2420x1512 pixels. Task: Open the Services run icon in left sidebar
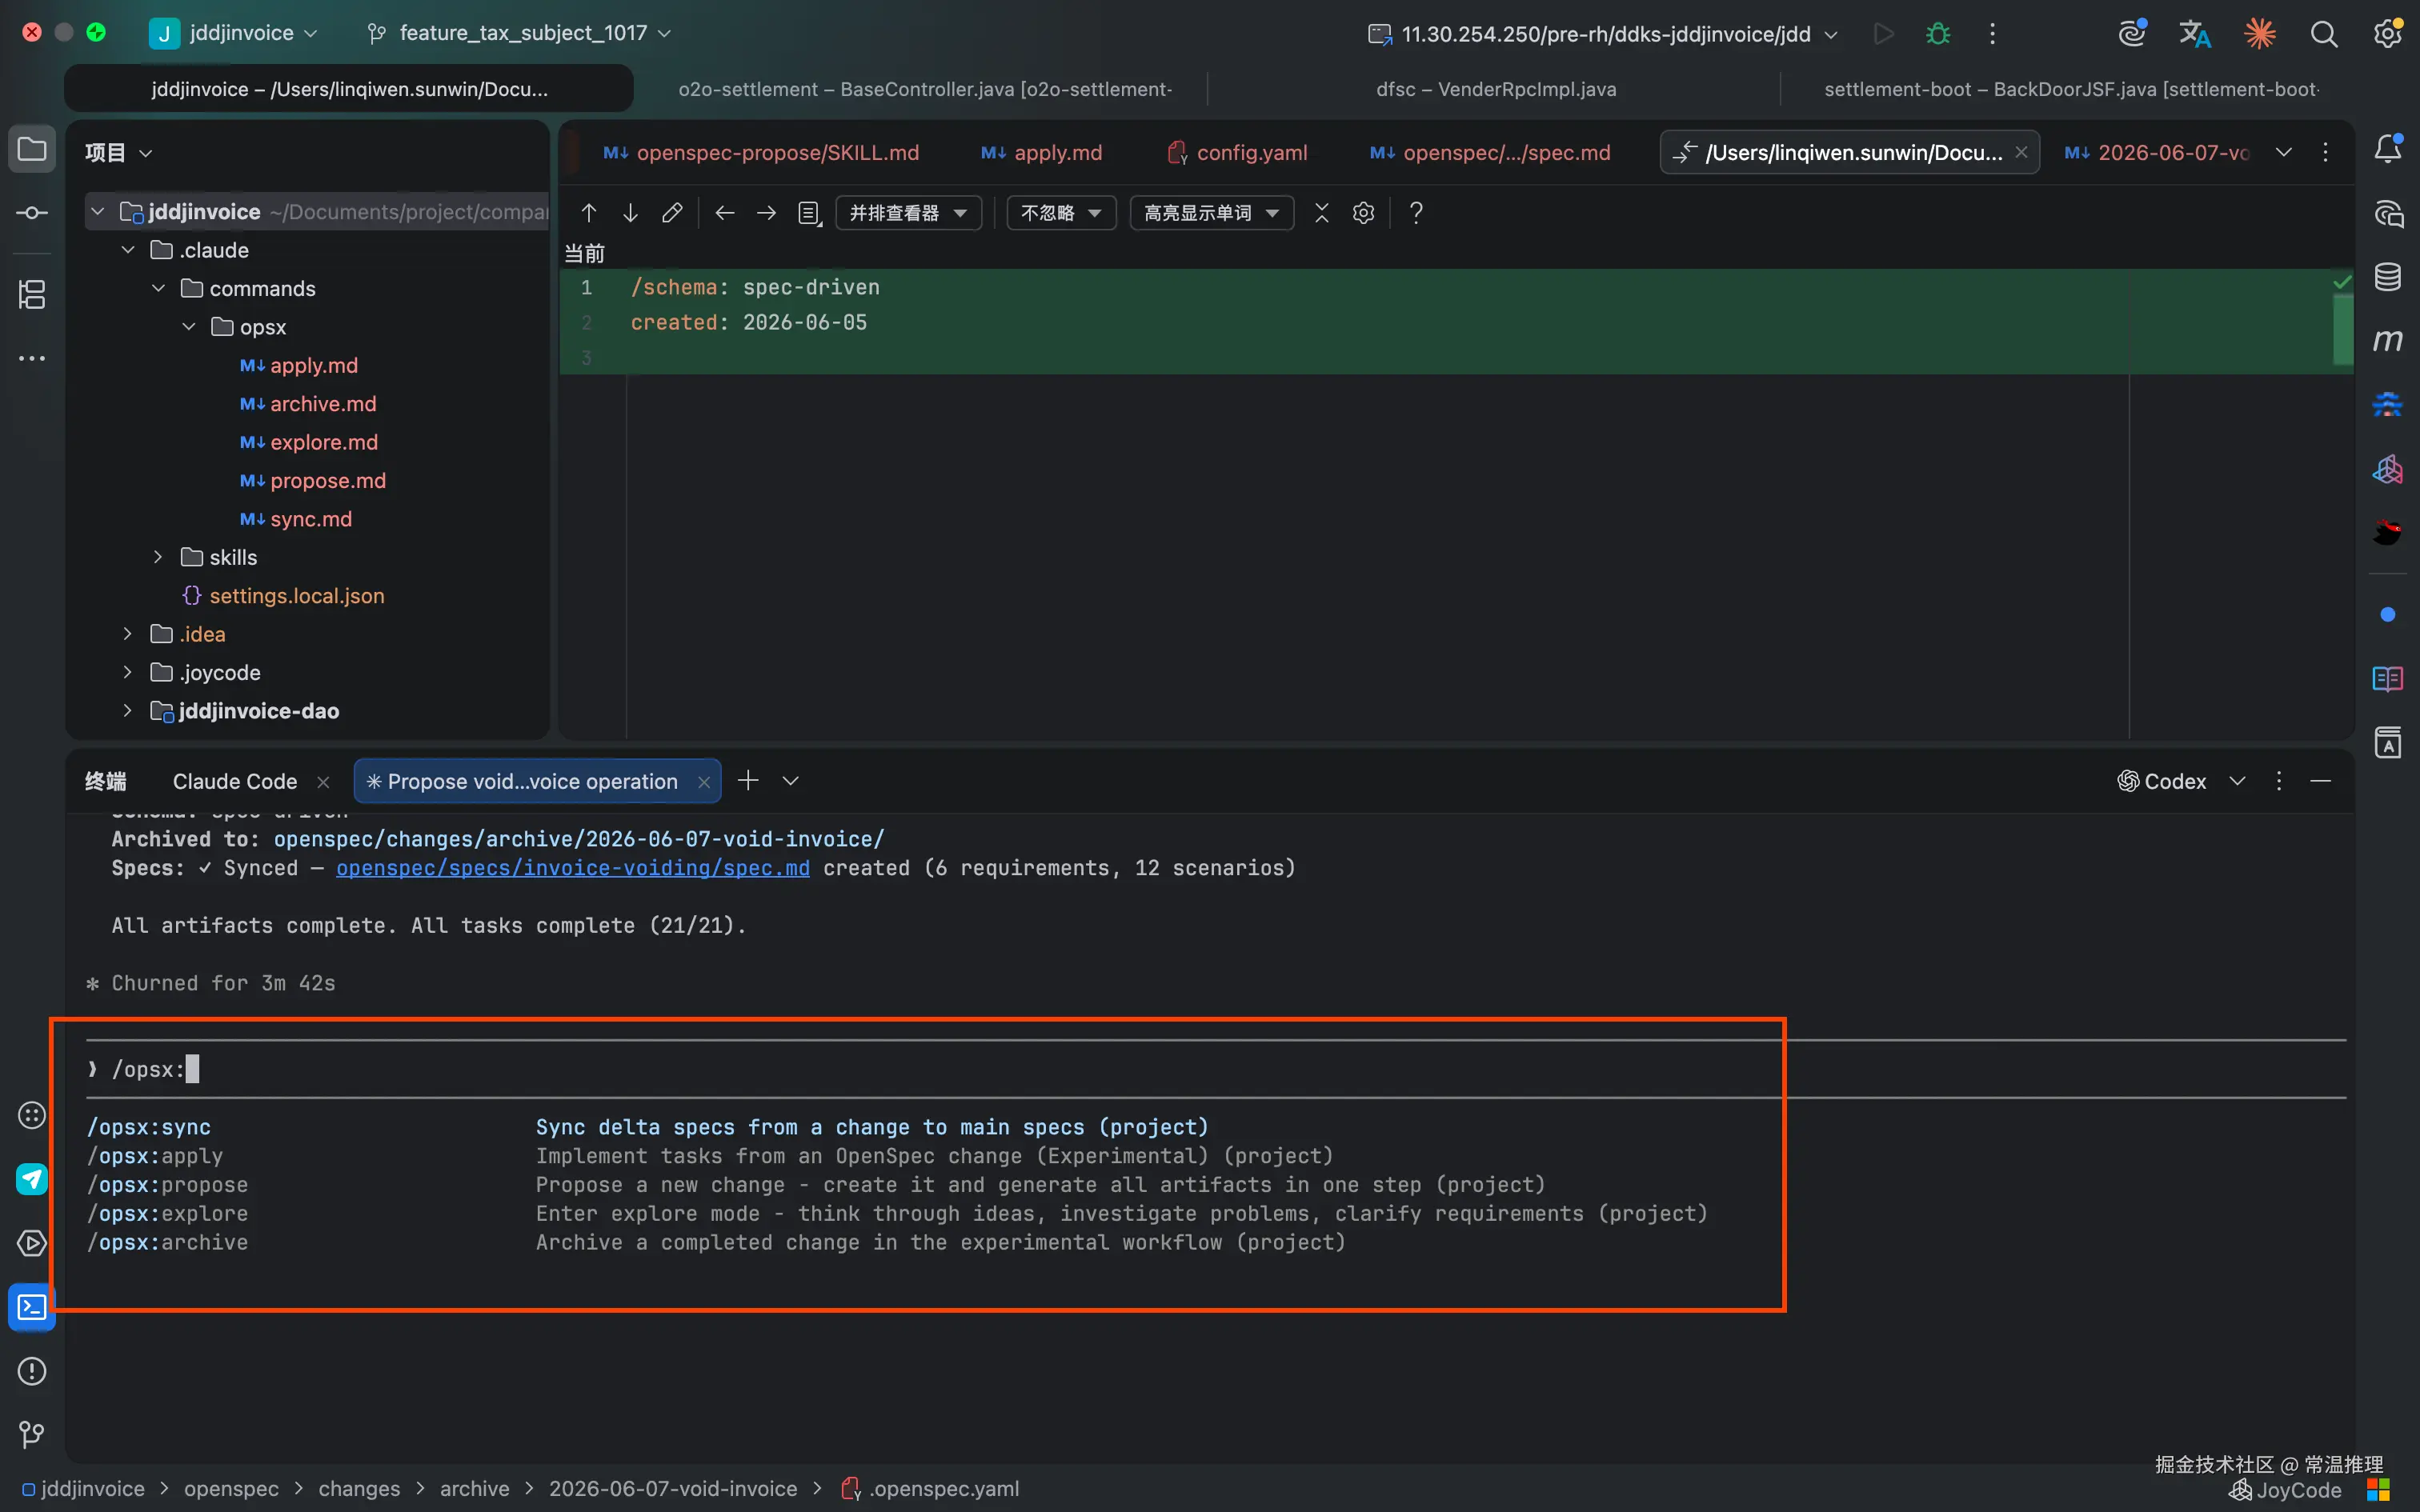(32, 1243)
